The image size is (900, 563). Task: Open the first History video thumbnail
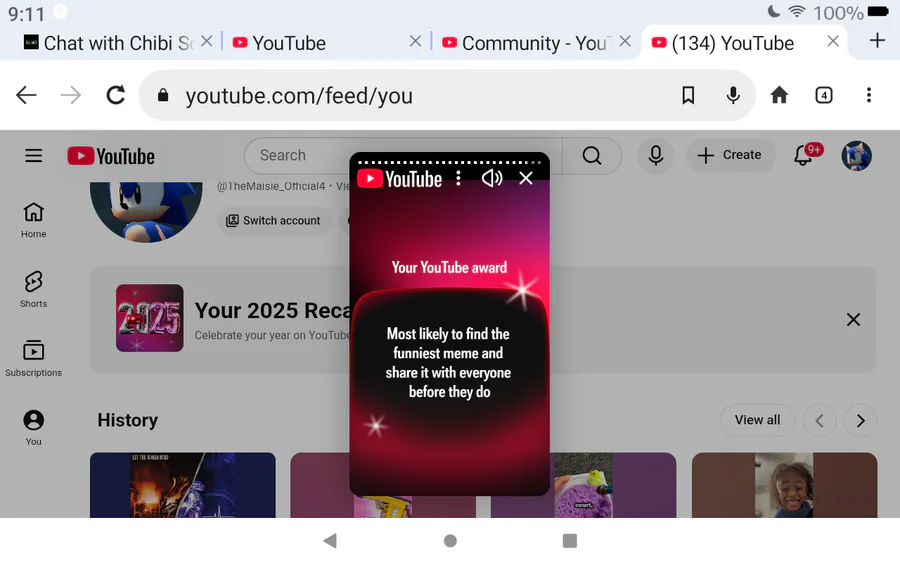click(183, 485)
